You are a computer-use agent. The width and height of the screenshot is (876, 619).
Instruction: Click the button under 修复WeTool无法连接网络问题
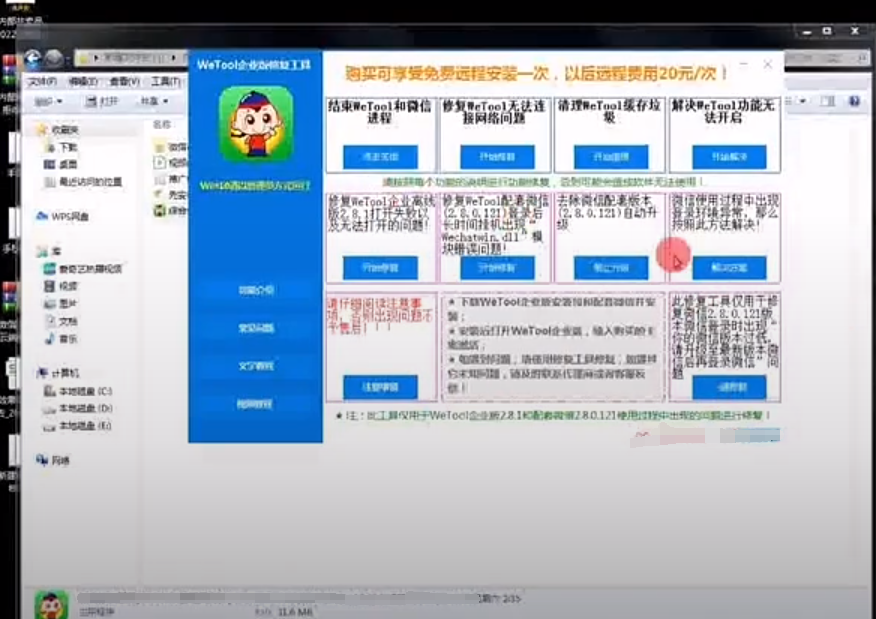pos(497,157)
